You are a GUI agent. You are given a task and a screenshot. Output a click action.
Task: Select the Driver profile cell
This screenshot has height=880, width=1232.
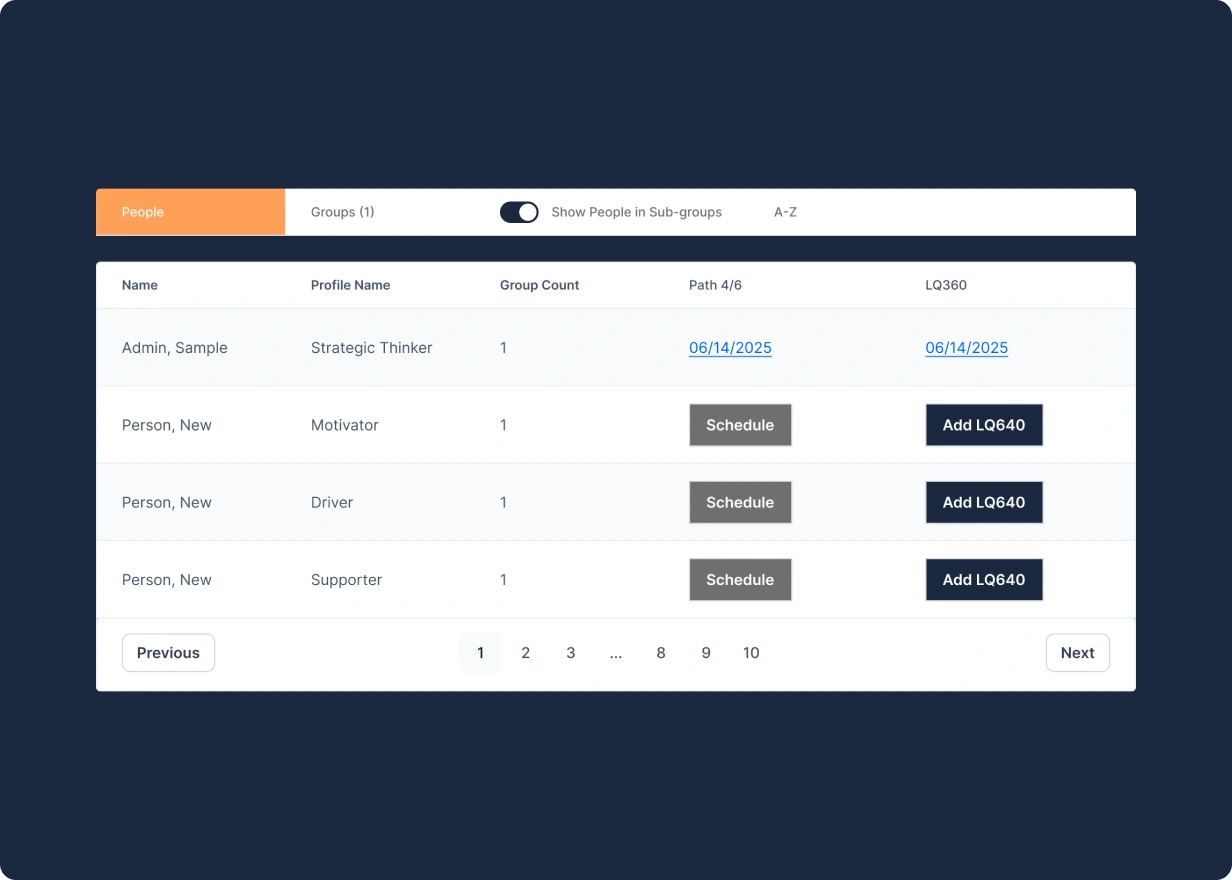(332, 502)
